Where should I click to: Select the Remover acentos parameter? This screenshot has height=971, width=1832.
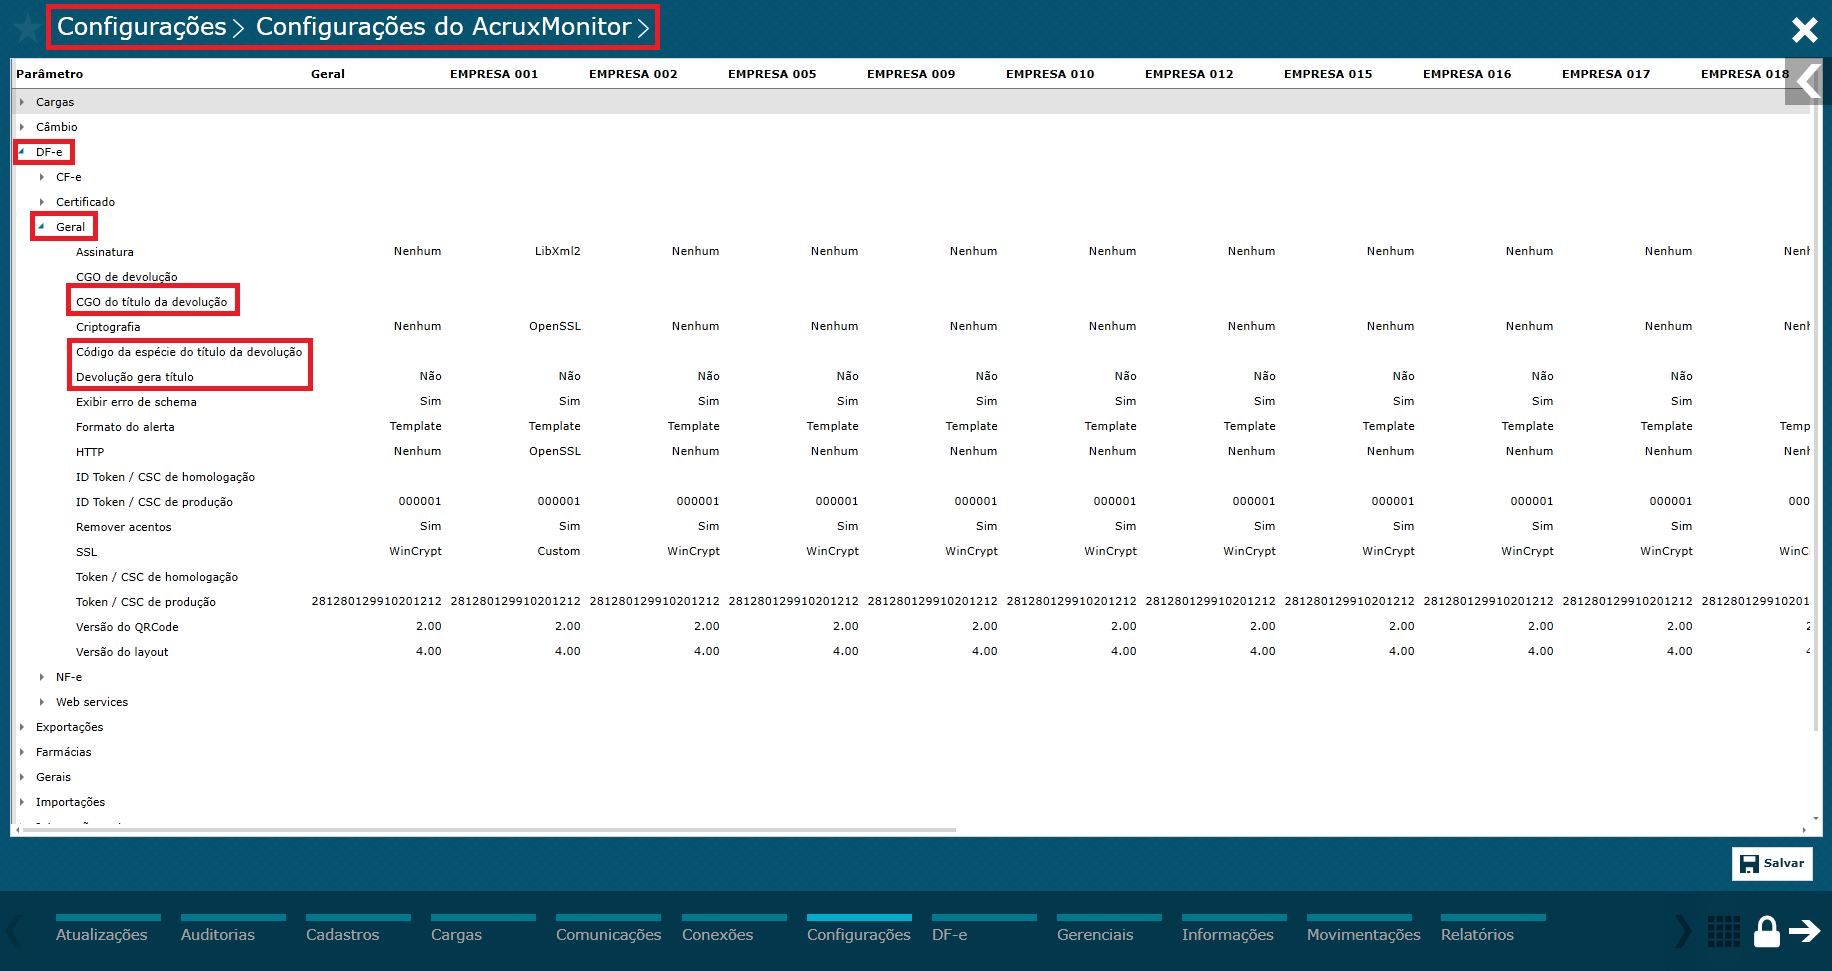tap(124, 527)
